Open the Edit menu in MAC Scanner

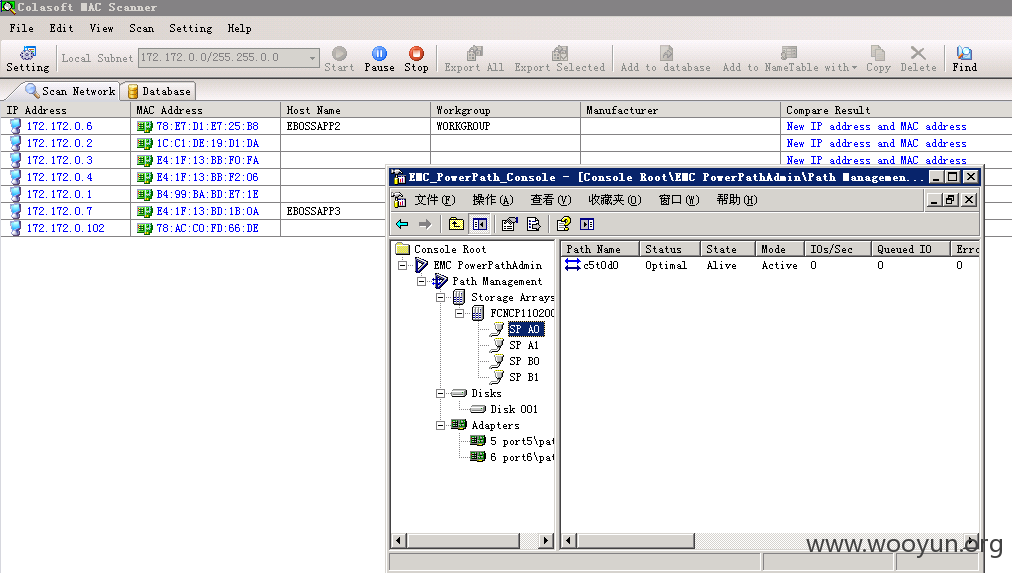click(x=61, y=28)
